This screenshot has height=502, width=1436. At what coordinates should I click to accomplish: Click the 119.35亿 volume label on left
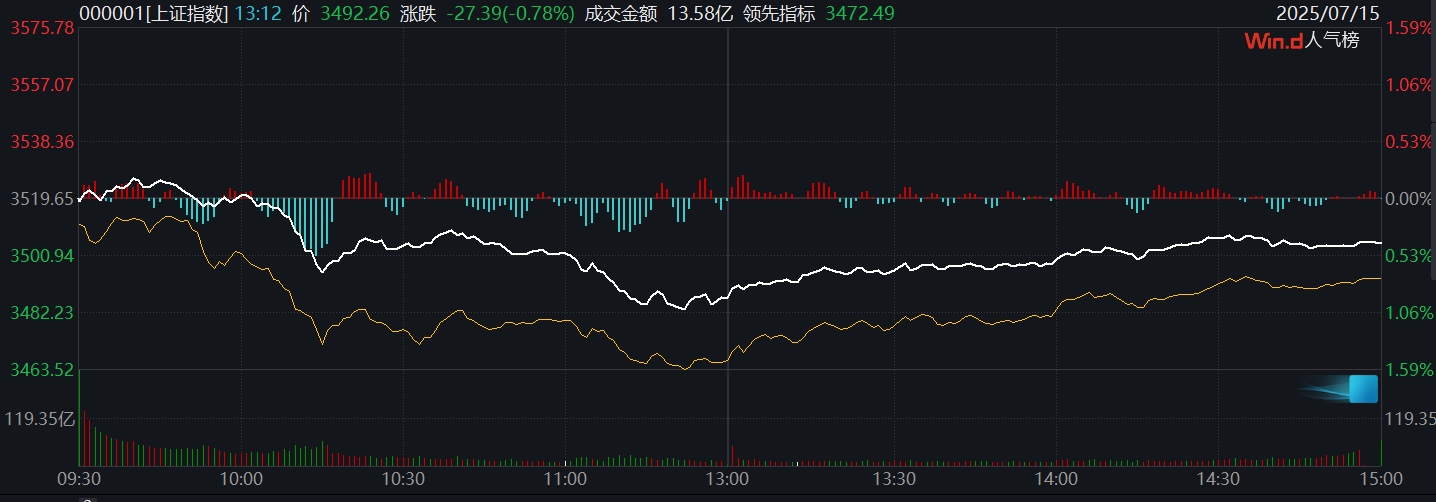click(x=40, y=418)
